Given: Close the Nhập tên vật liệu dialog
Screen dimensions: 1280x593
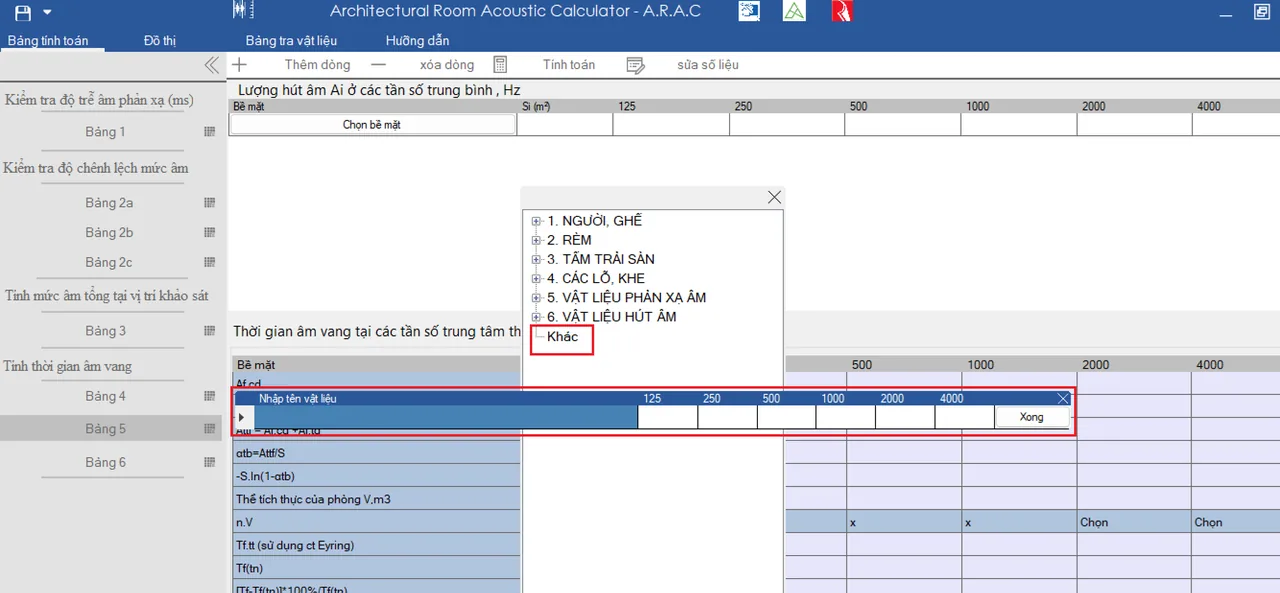Looking at the screenshot, I should (1063, 398).
